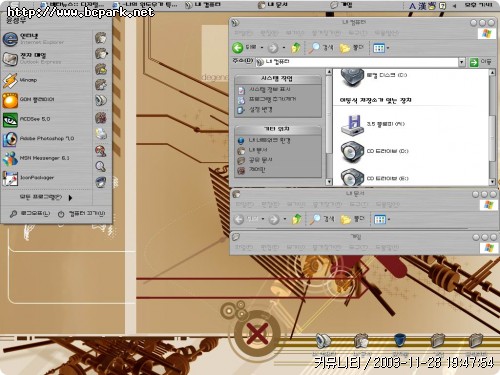Toggle 폴더 folders pane in 내 컴퓨터 window
Viewport: 500px width, 375px height.
click(x=352, y=48)
